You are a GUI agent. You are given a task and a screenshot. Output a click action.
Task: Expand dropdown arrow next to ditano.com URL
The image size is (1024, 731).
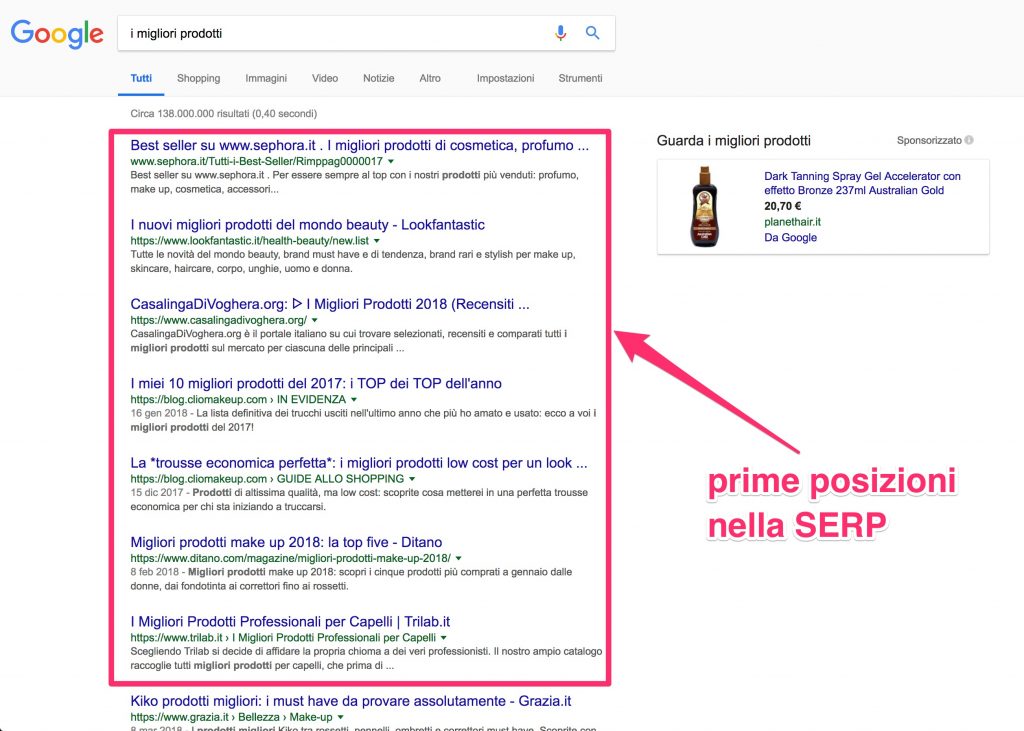(458, 558)
